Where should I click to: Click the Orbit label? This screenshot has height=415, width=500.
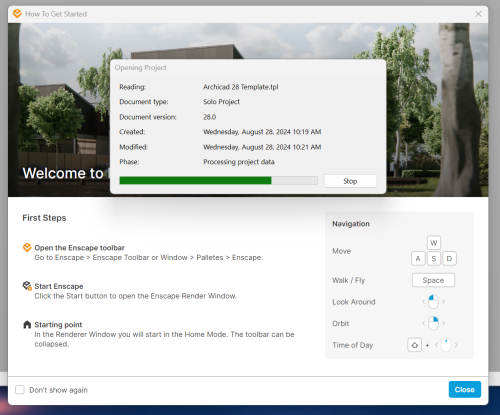tap(341, 323)
